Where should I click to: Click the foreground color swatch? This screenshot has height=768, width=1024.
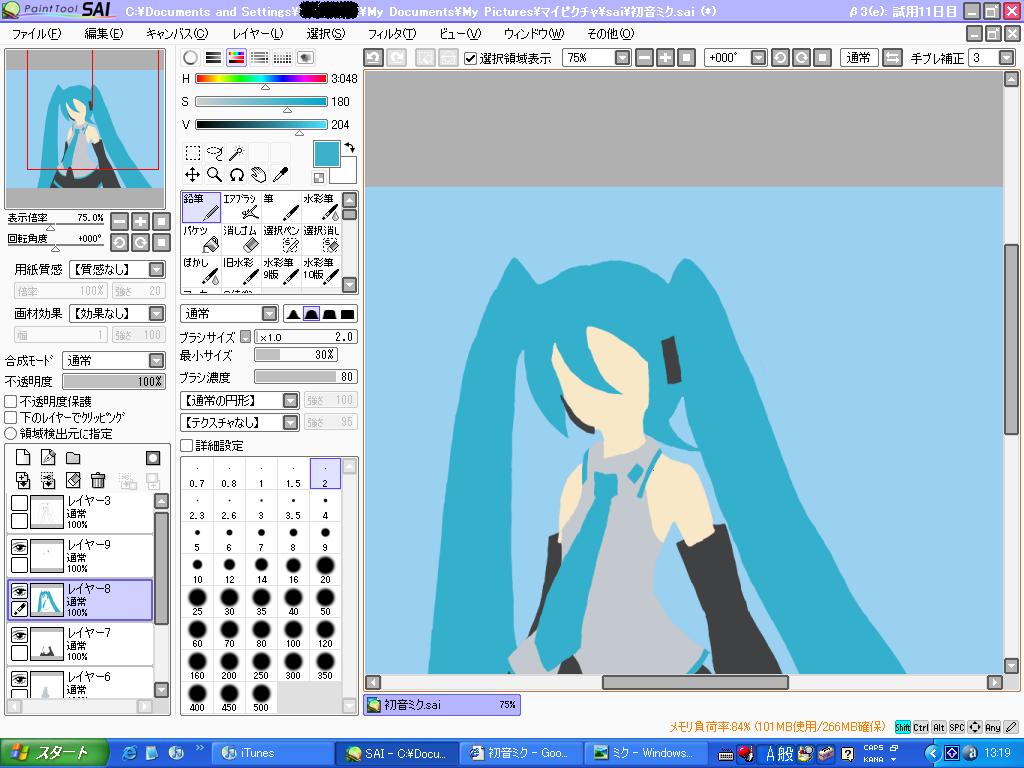[x=326, y=154]
